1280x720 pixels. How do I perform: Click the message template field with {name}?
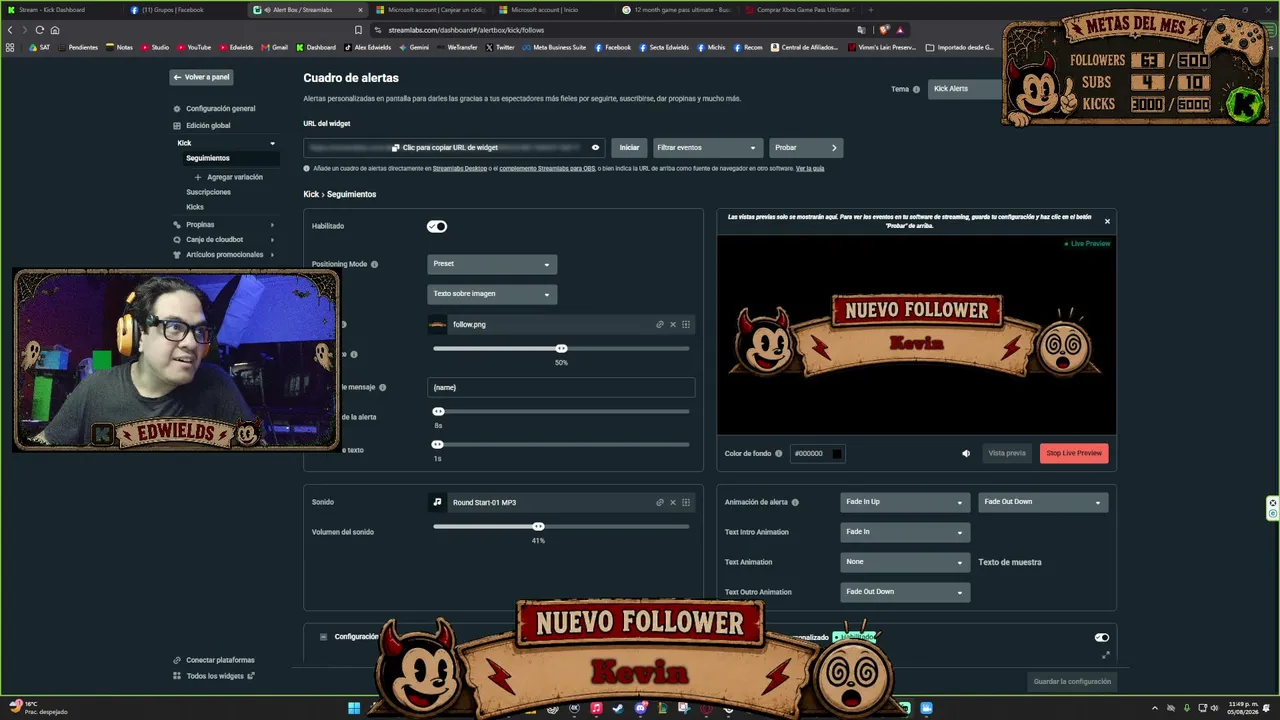[561, 387]
